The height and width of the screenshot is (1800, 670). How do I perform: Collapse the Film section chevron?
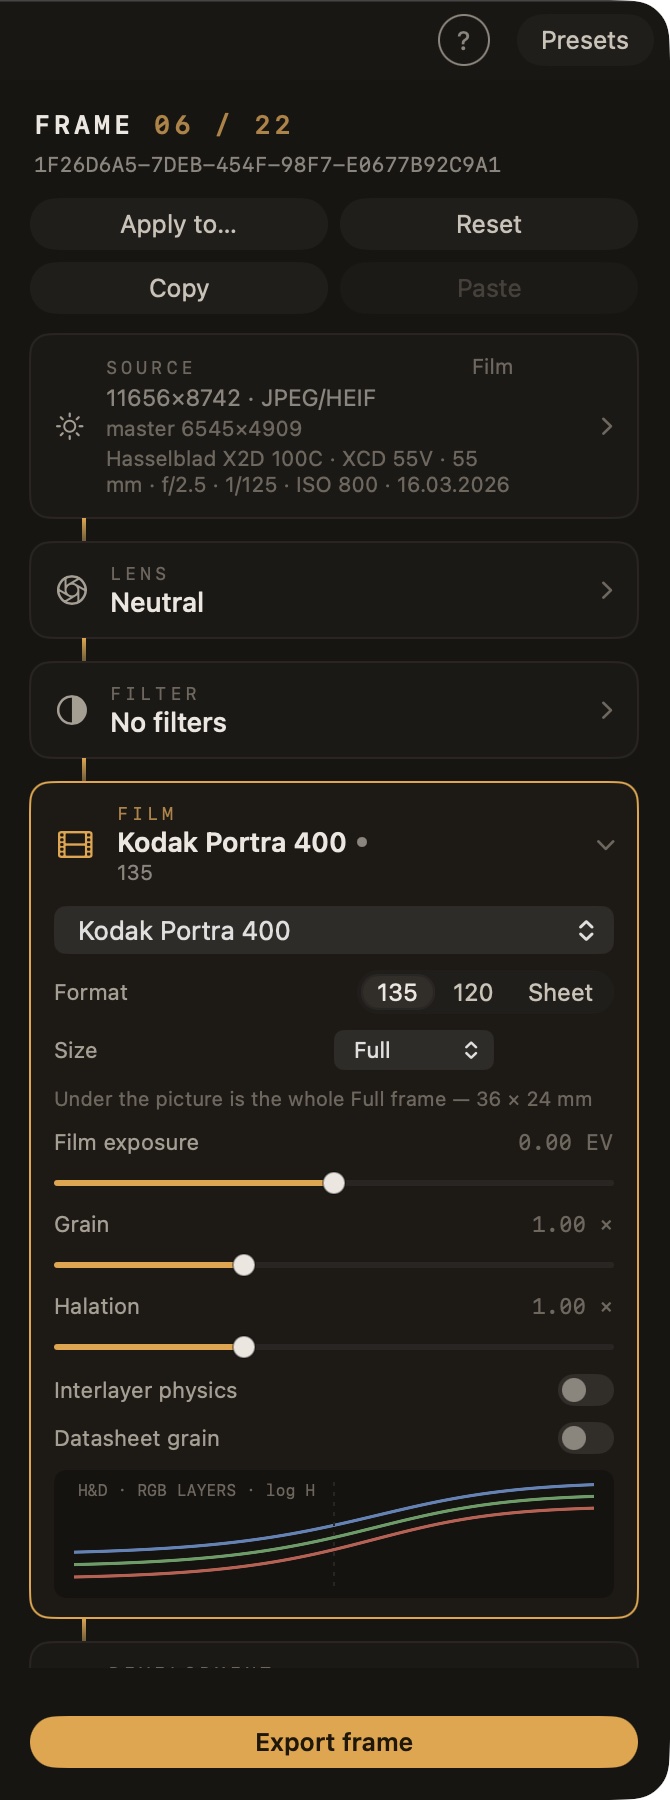click(605, 845)
